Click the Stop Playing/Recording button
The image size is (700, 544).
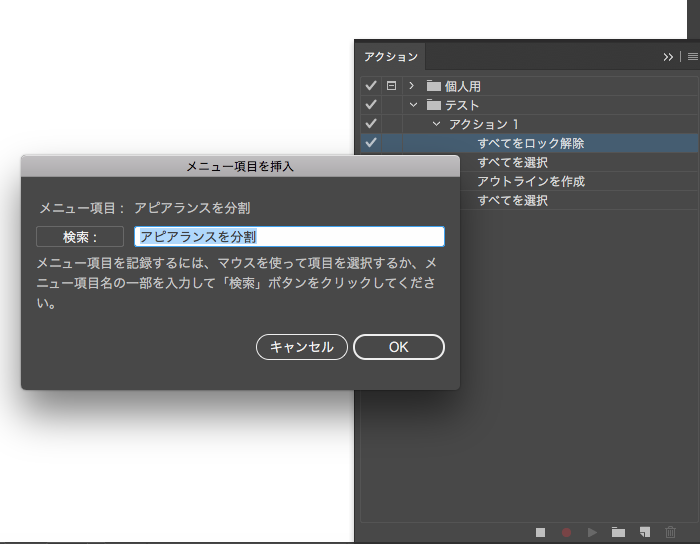coord(540,533)
